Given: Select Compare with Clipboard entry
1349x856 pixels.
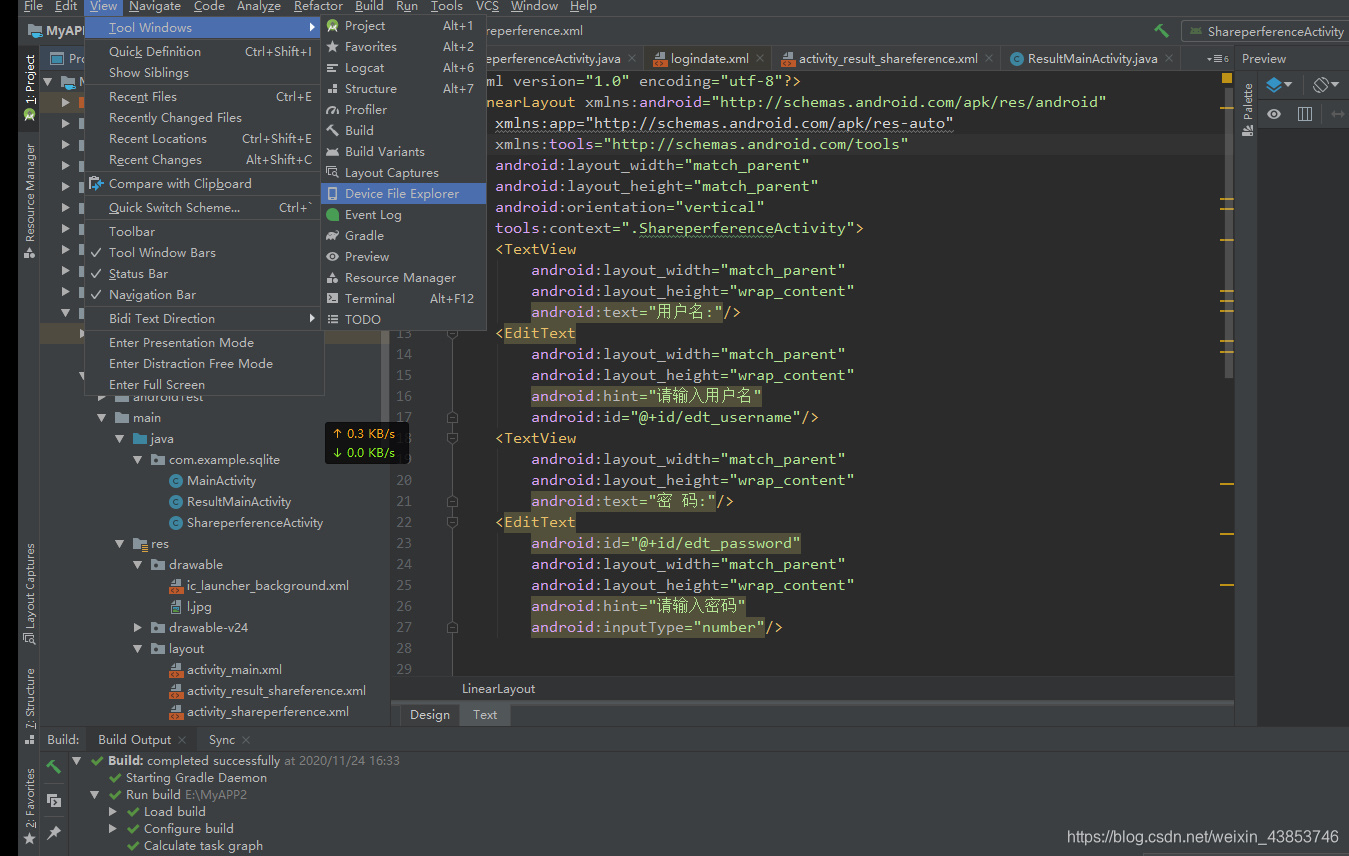Looking at the screenshot, I should 203,184.
